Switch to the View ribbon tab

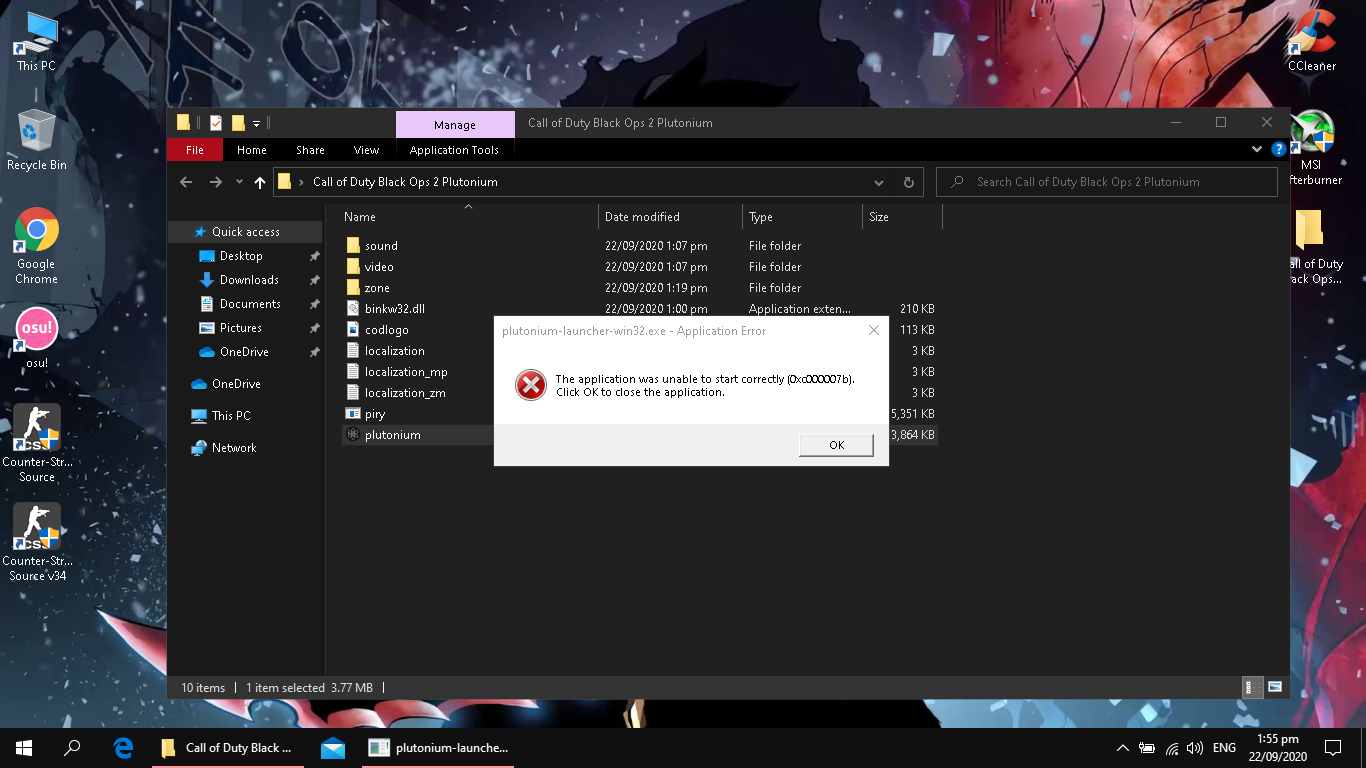(366, 150)
